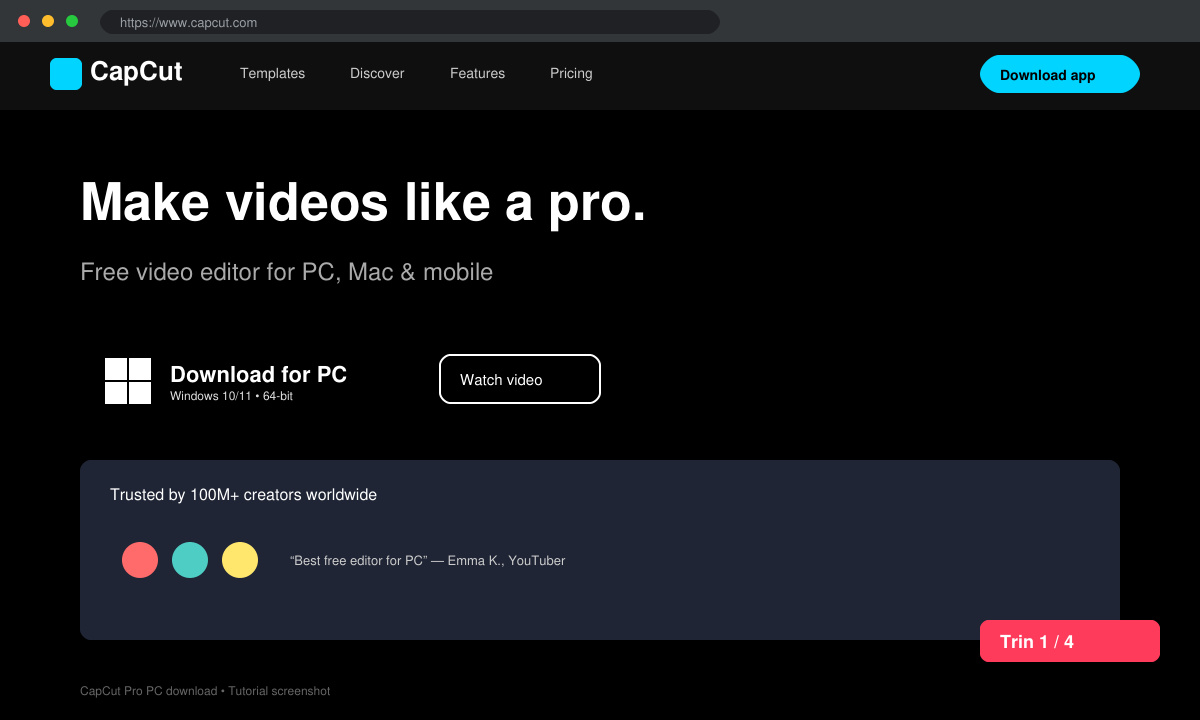Click the Emma K. YouTuber testimonial quote
Viewport: 1200px width, 720px height.
tap(427, 561)
